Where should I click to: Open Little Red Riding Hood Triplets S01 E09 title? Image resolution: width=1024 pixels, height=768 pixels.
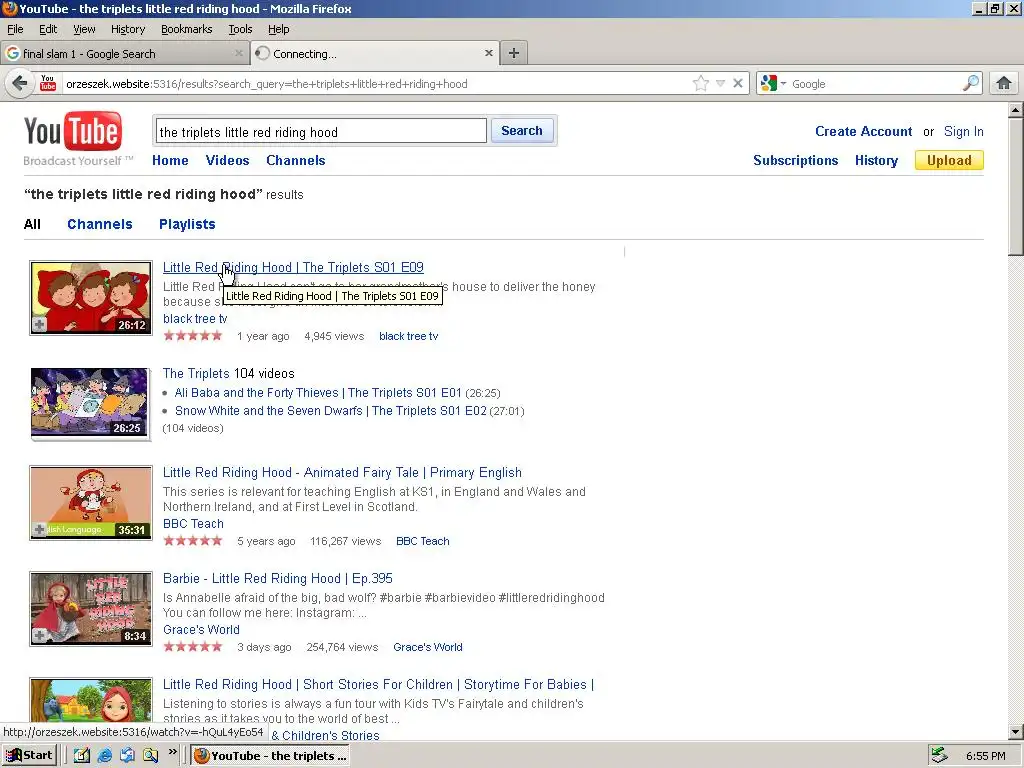pyautogui.click(x=293, y=267)
